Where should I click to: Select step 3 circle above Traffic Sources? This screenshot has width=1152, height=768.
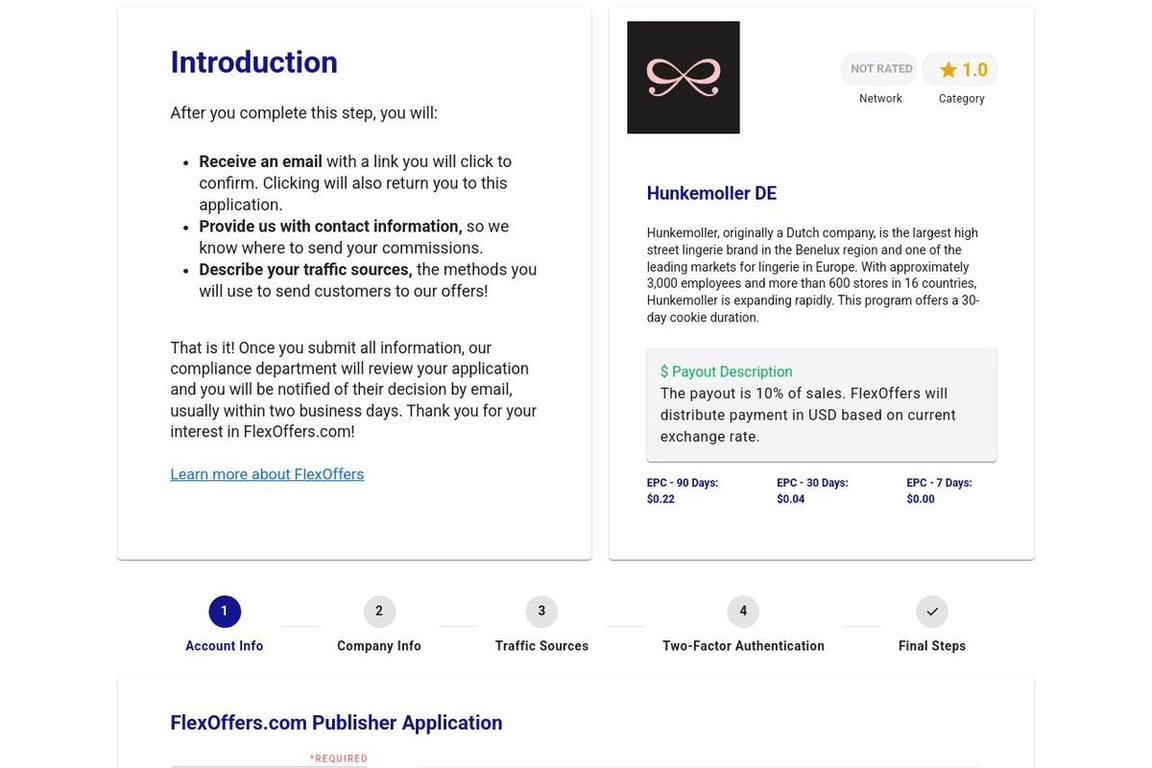point(541,611)
